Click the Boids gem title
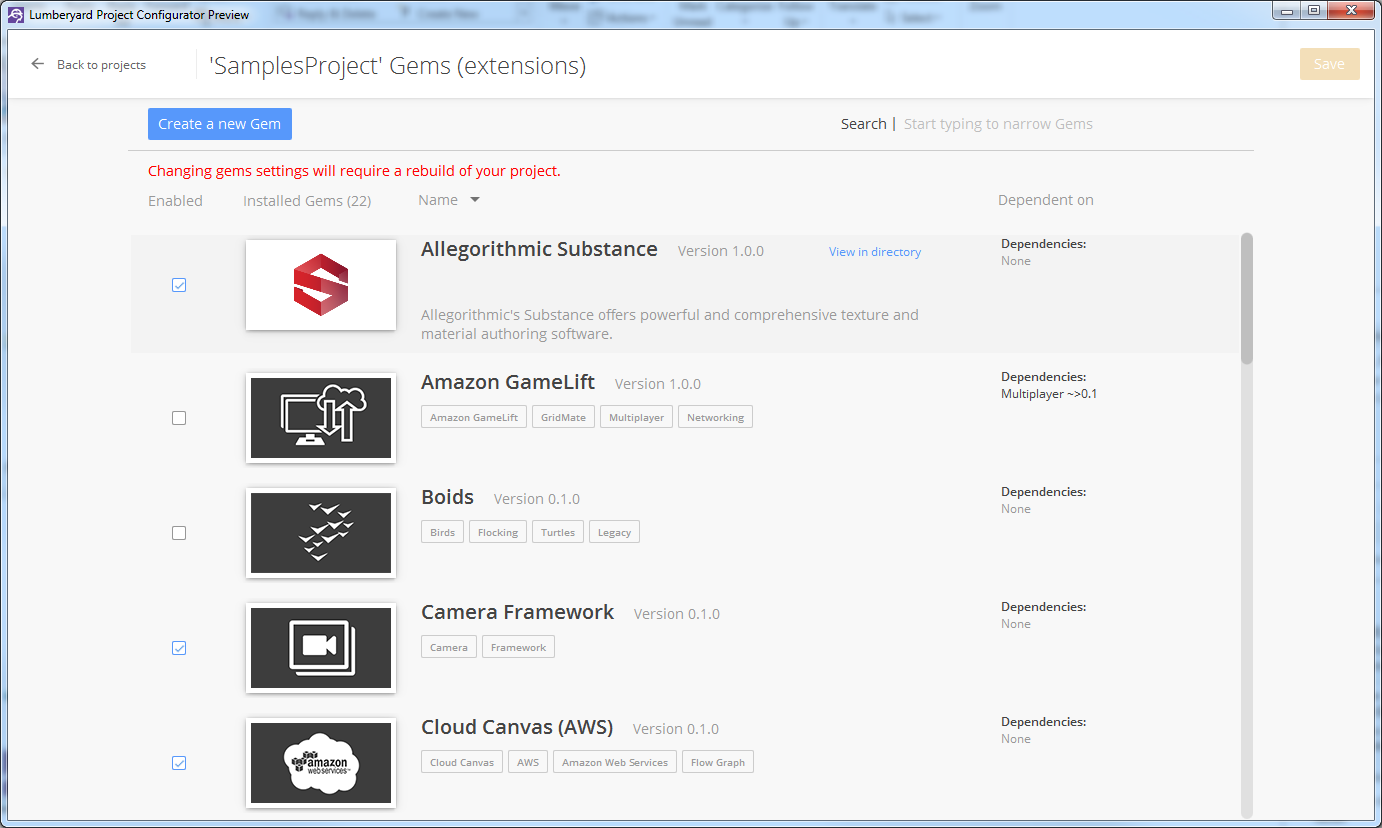The width and height of the screenshot is (1382, 828). pos(447,497)
